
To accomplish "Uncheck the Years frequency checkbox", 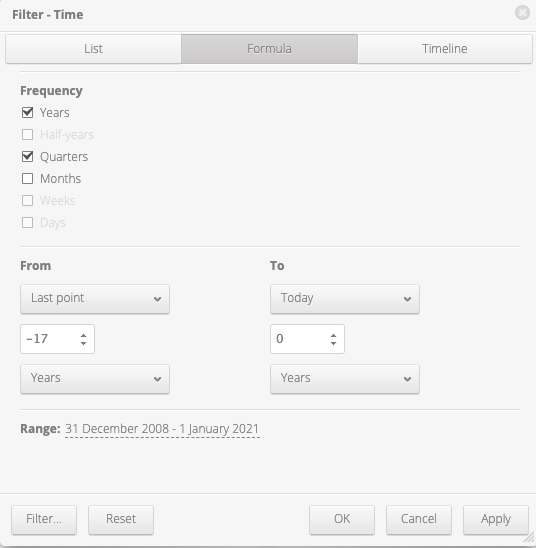I will (28, 113).
